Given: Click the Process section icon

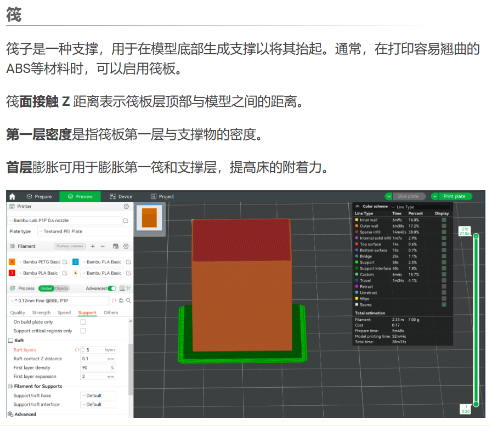Looking at the screenshot, I should coord(13,288).
